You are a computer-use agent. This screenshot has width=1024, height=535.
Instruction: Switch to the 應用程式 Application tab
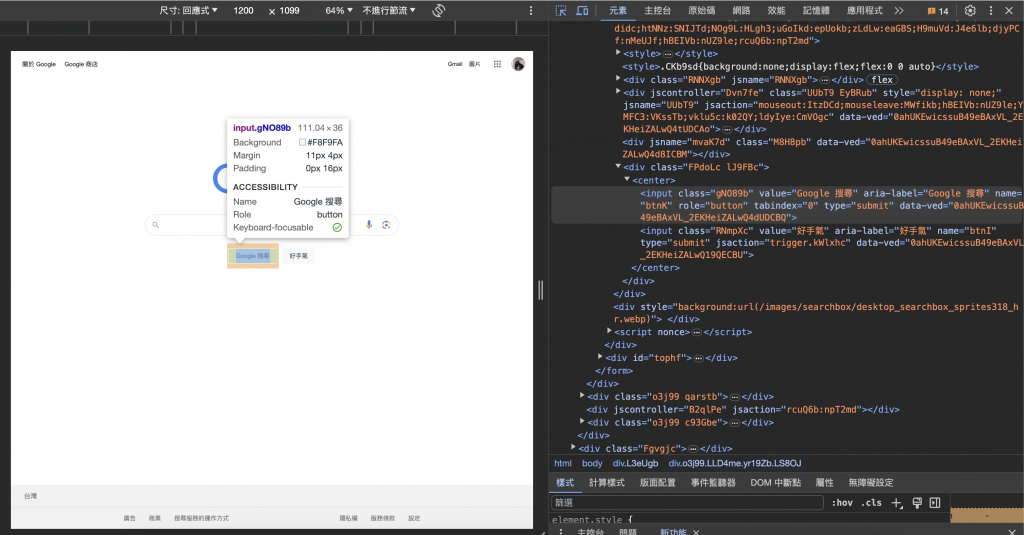864,10
